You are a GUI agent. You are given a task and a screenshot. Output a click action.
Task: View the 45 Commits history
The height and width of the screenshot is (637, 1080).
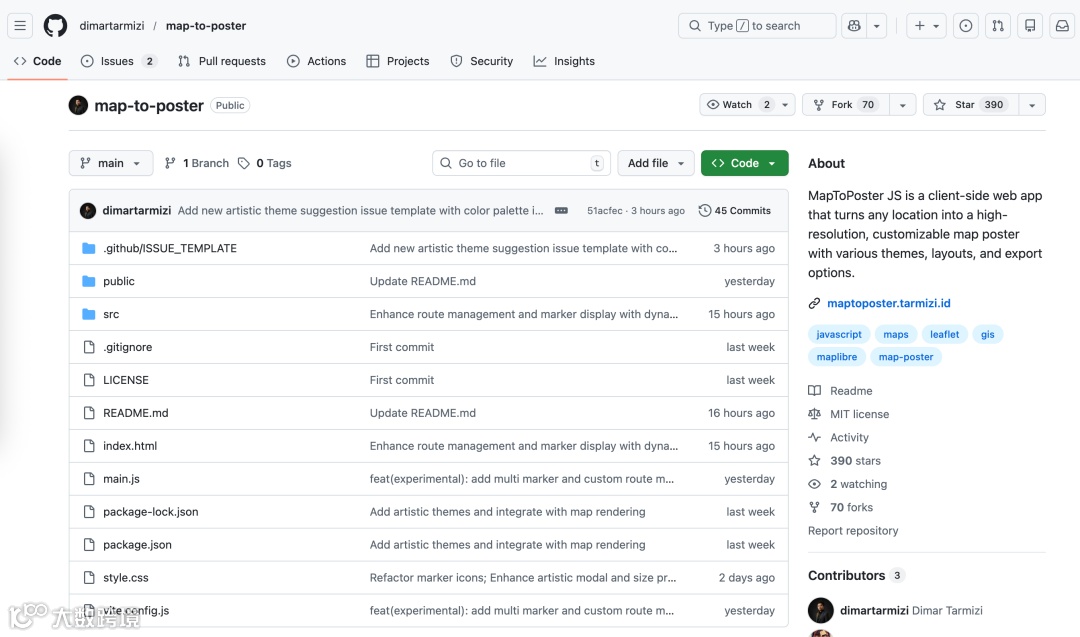[734, 211]
